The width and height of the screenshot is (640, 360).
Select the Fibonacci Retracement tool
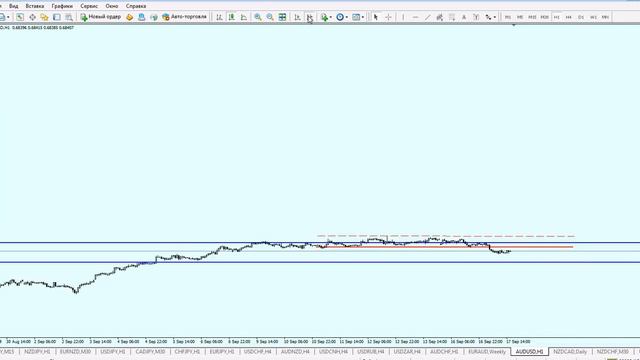pyautogui.click(x=452, y=17)
